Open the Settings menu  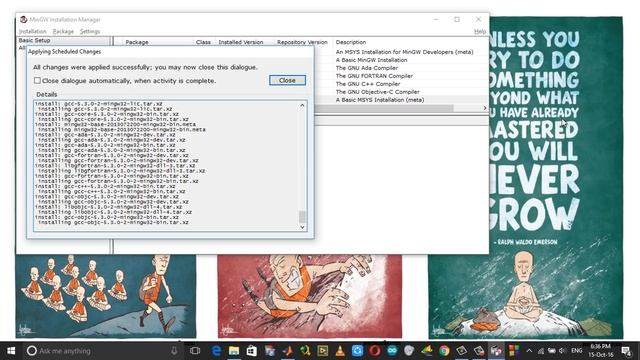(x=90, y=31)
